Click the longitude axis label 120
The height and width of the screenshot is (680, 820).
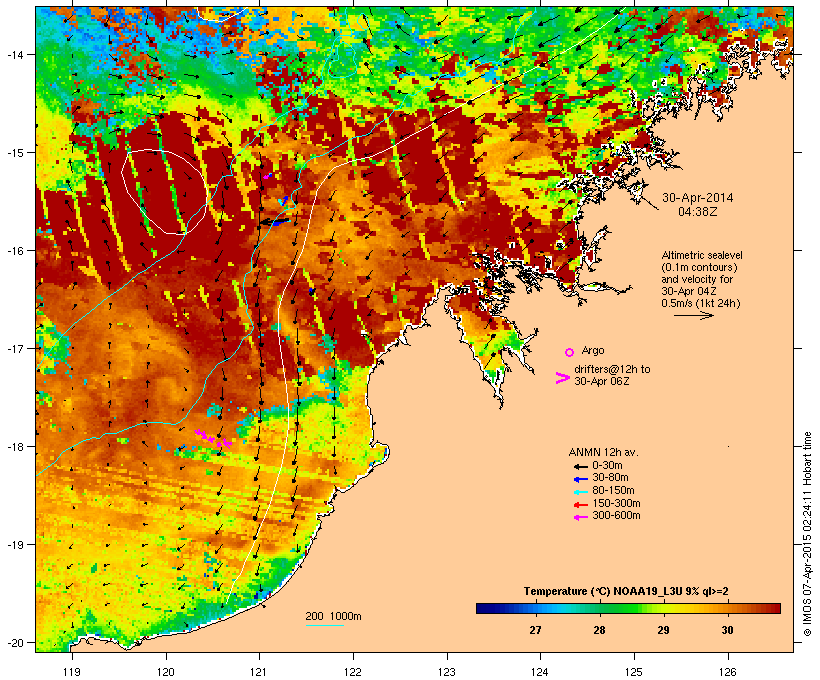tap(166, 672)
